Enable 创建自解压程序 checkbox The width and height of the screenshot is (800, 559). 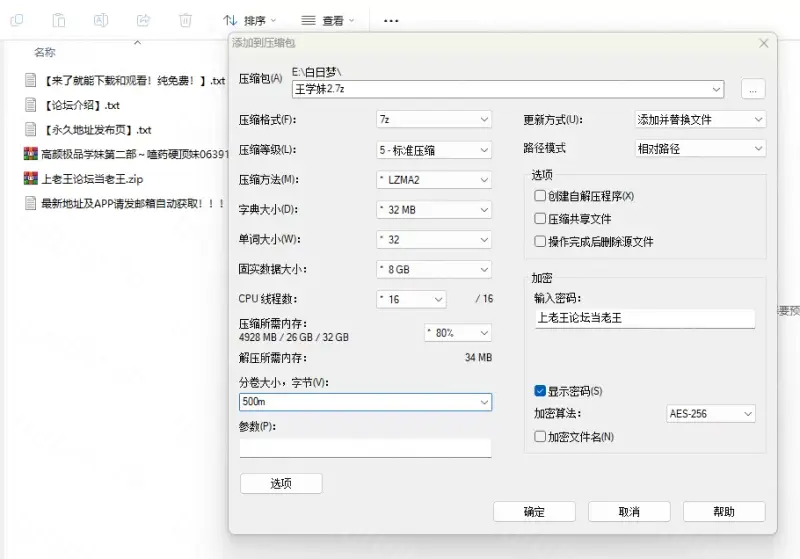(541, 196)
